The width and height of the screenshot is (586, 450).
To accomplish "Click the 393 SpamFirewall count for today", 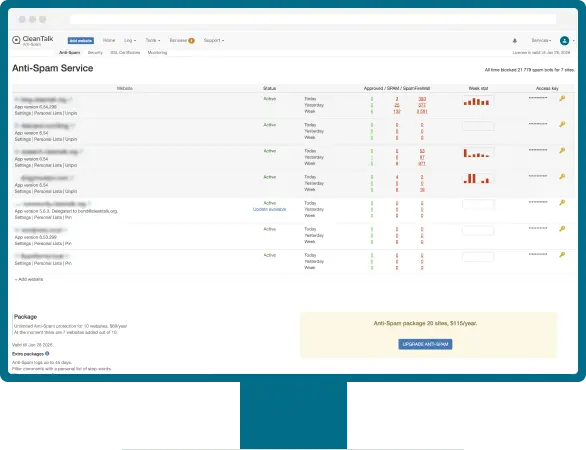I will [422, 99].
